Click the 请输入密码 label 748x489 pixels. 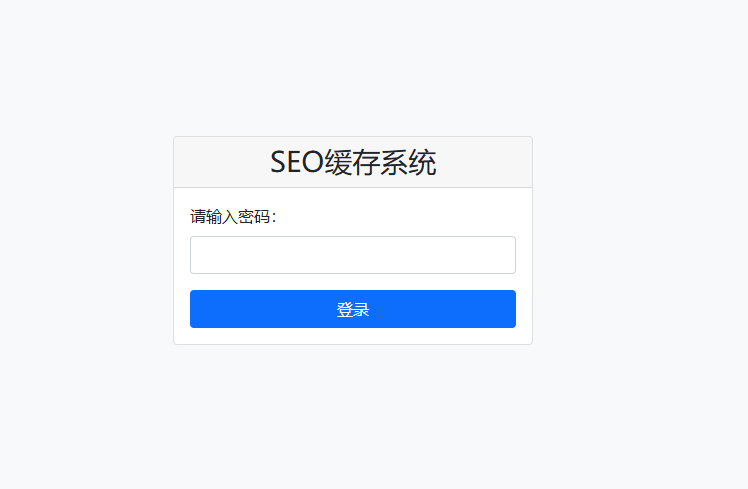point(232,217)
